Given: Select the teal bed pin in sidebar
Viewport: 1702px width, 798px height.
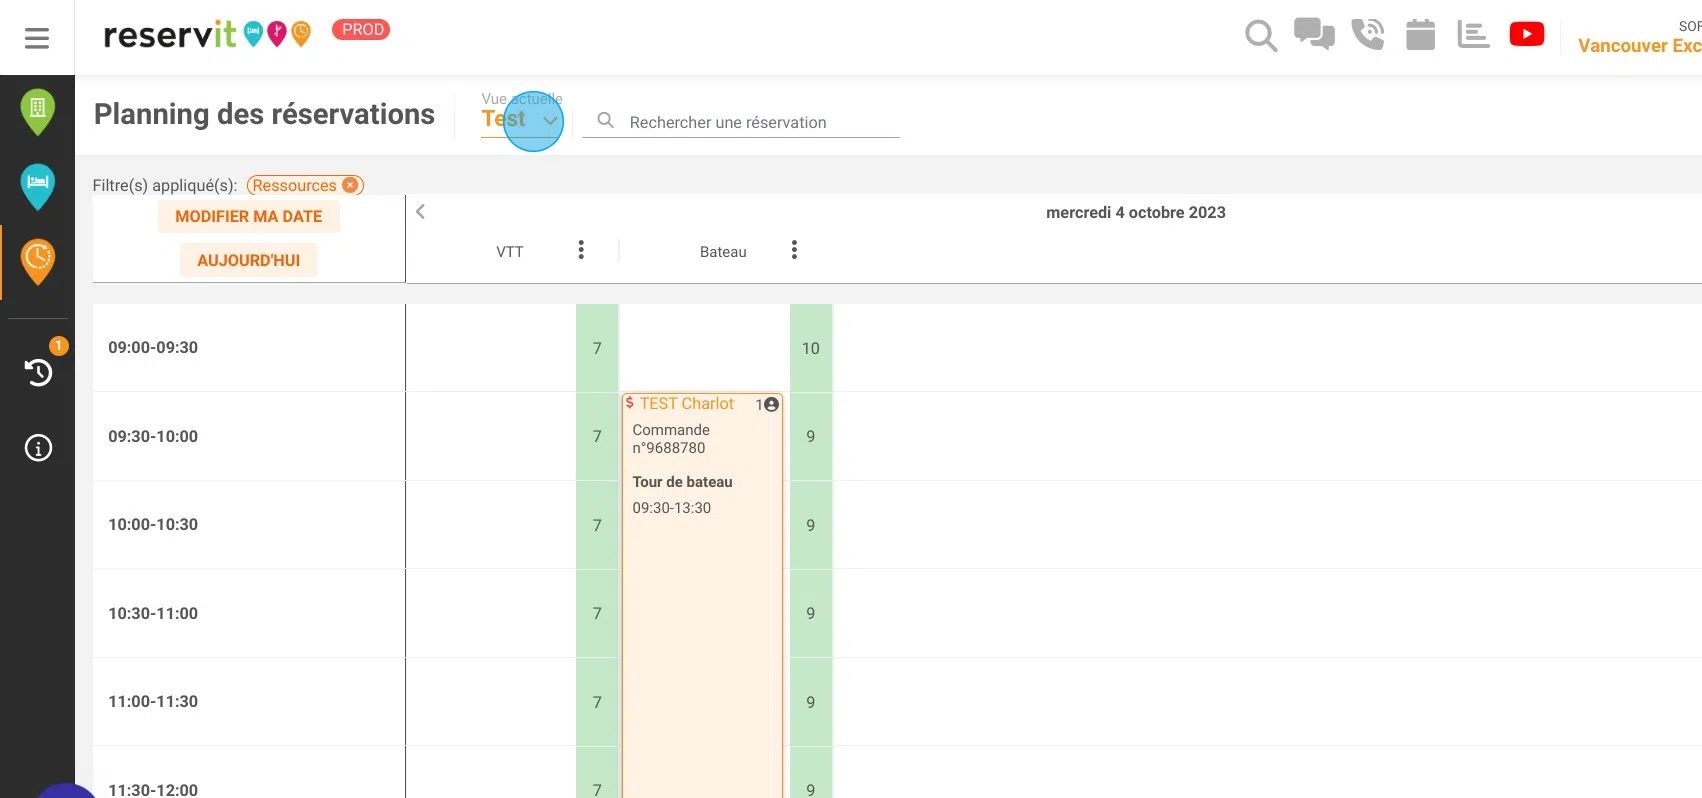Looking at the screenshot, I should point(37,186).
